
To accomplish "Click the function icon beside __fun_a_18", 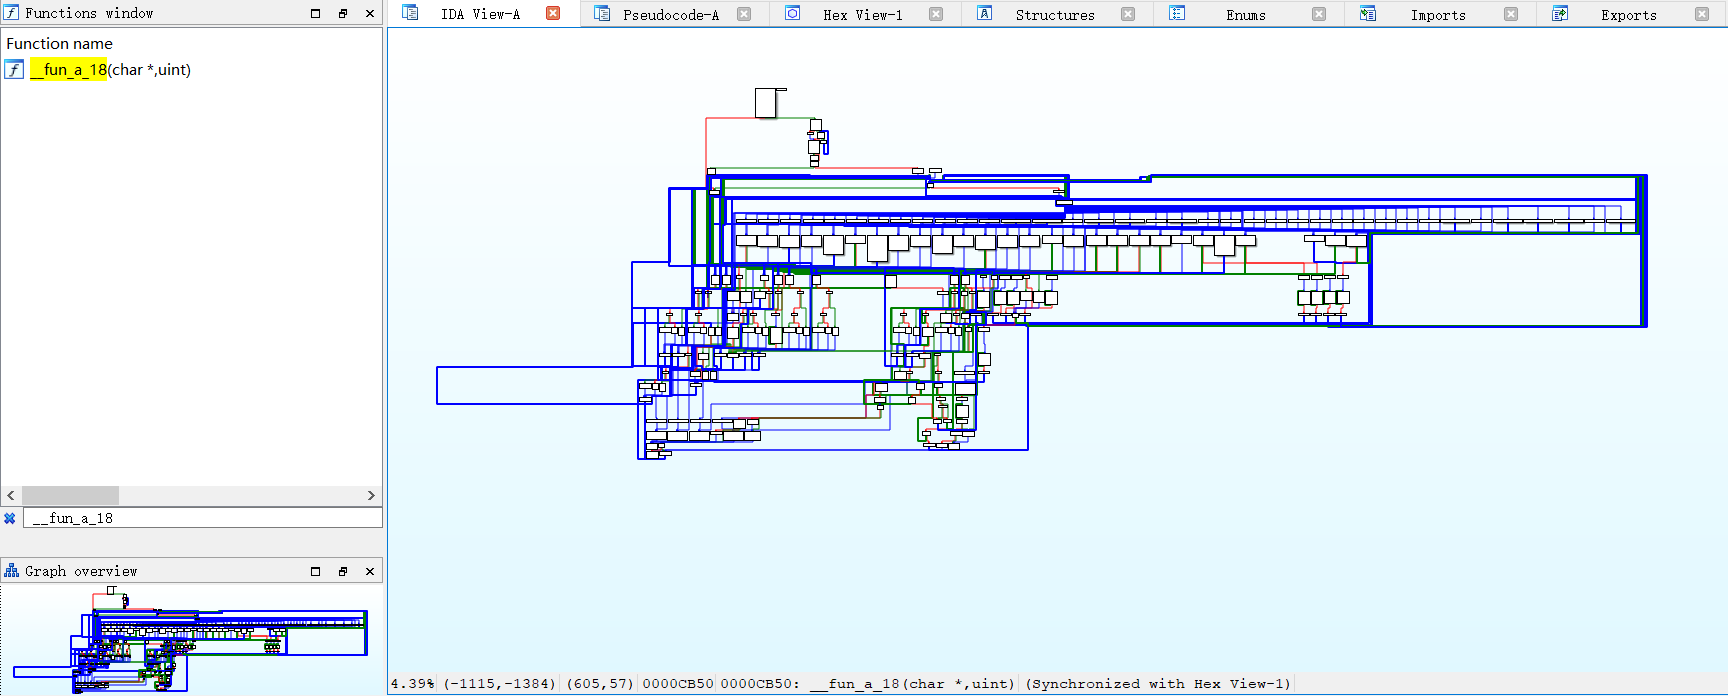I will tap(14, 69).
